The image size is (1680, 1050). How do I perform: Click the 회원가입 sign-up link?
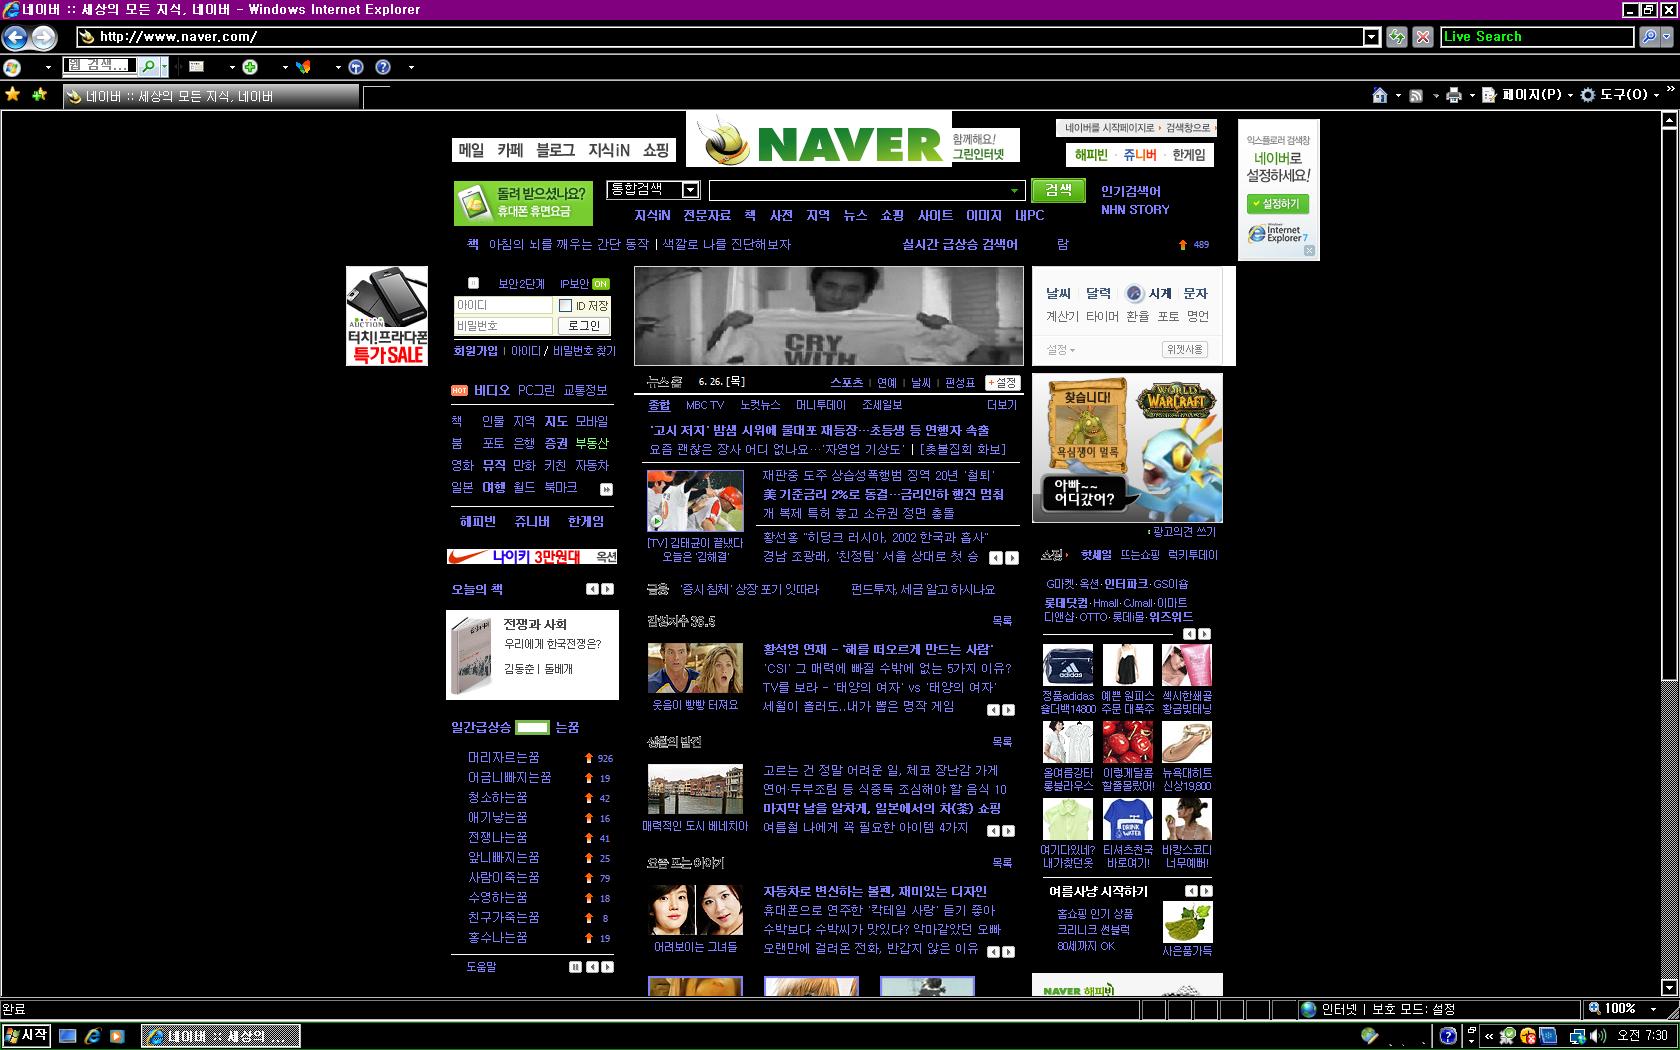475,351
